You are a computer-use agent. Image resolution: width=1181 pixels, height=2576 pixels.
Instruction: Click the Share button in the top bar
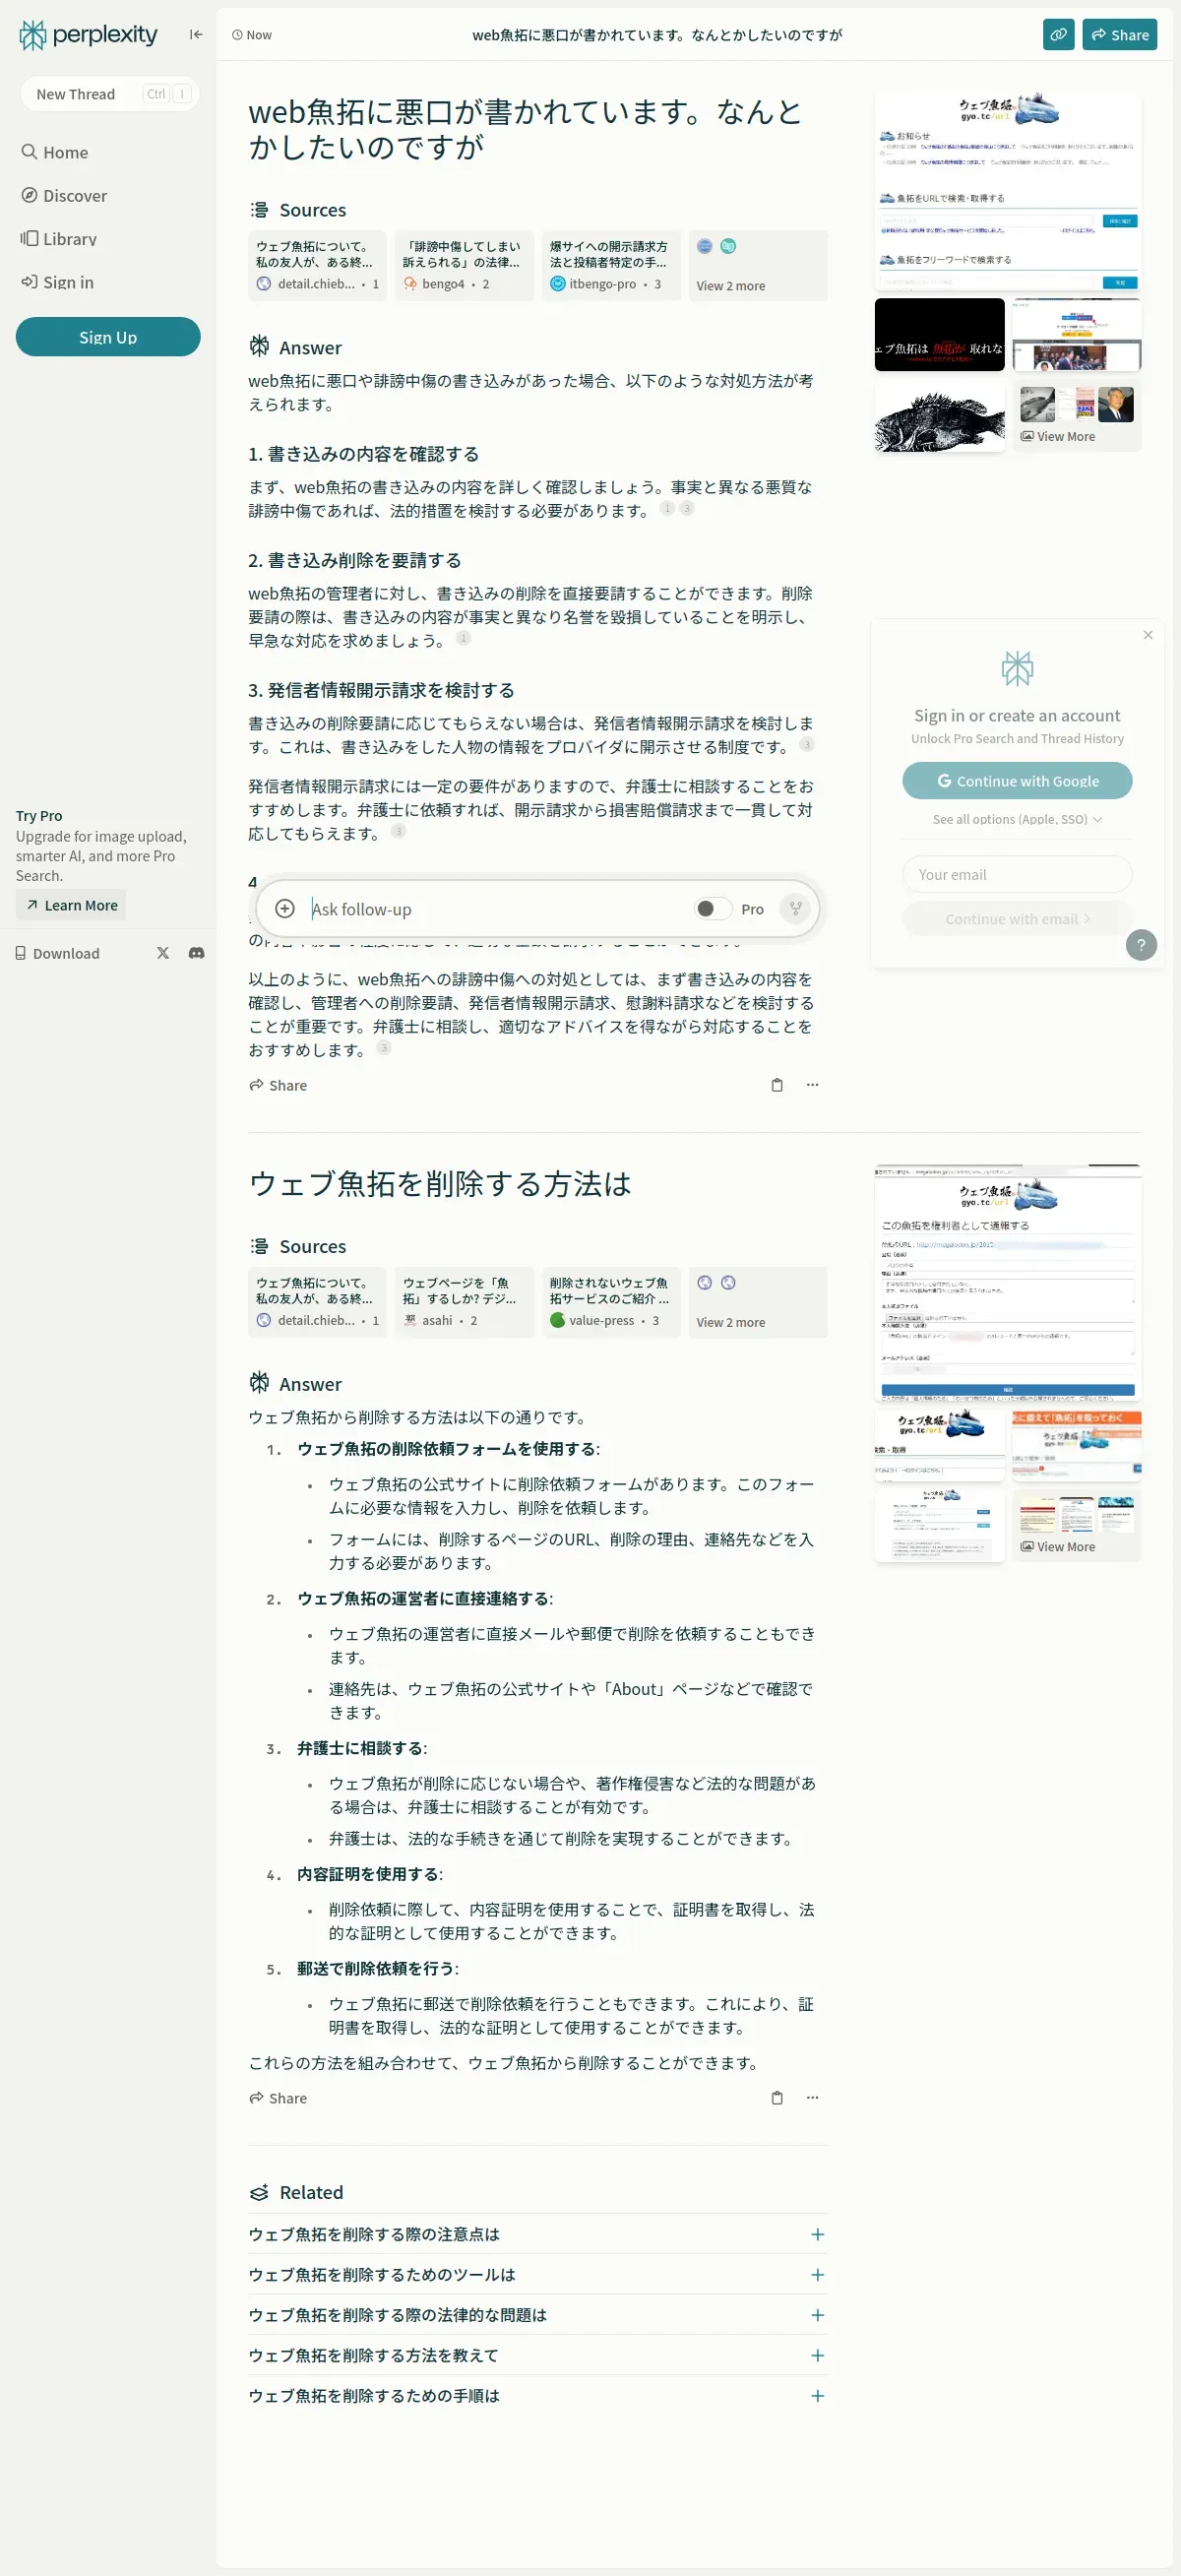pos(1119,34)
